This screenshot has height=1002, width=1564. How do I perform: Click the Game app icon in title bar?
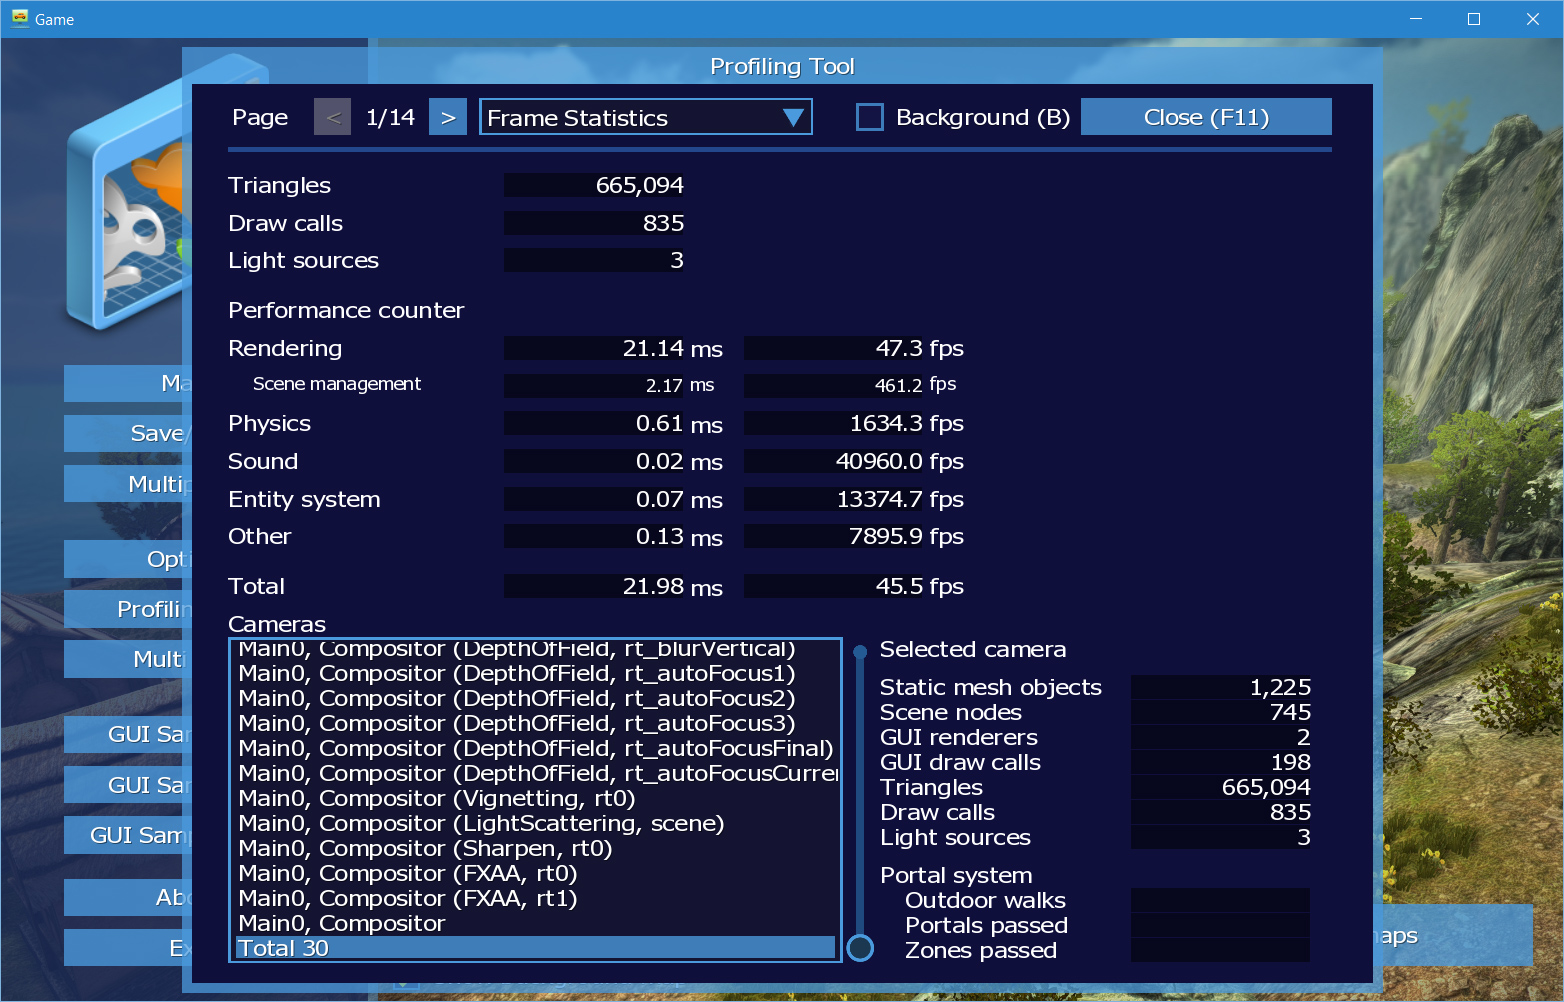(x=20, y=19)
